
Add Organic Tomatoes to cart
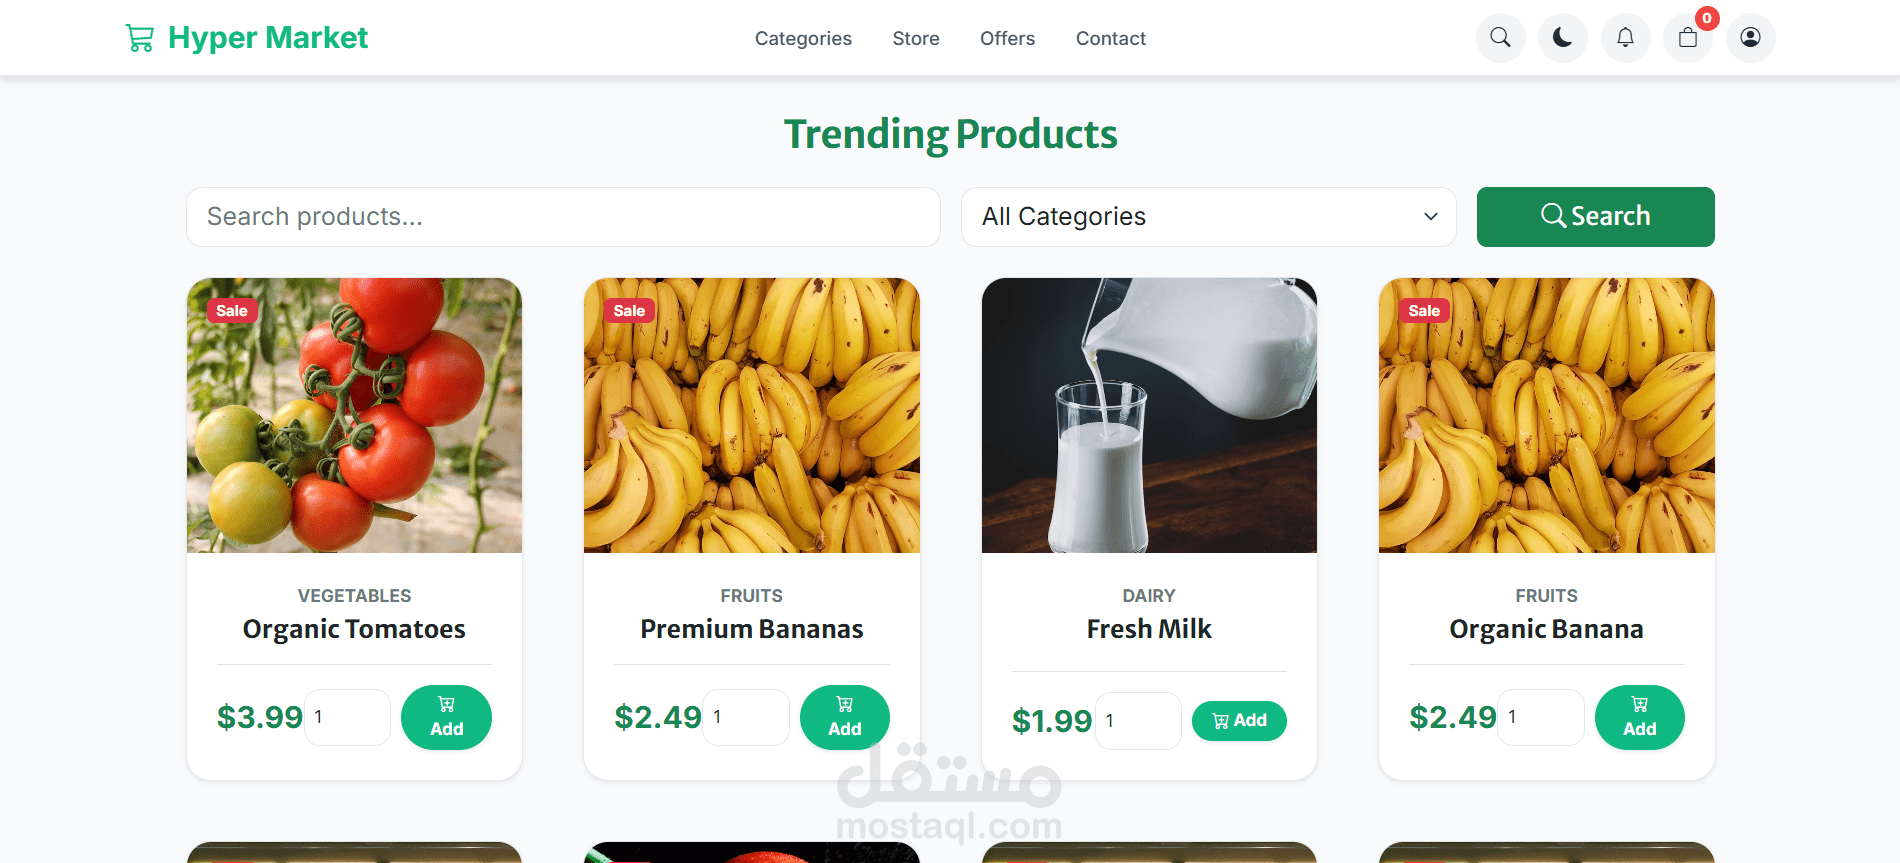coord(446,717)
